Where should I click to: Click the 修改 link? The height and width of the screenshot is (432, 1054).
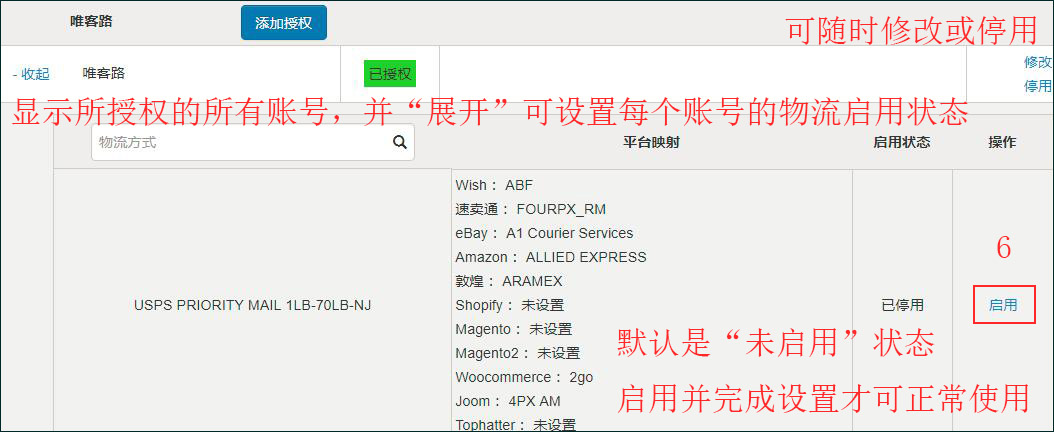click(x=1037, y=62)
